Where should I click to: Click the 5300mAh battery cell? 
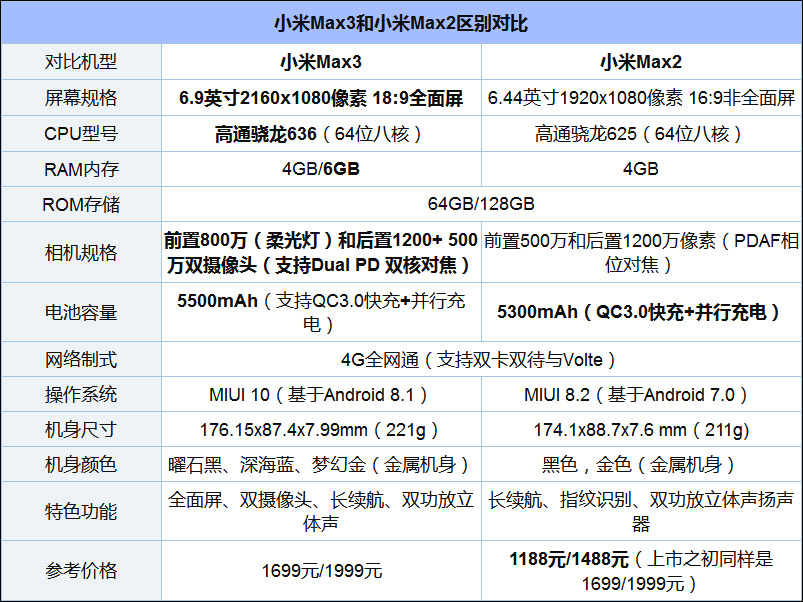pyautogui.click(x=641, y=312)
